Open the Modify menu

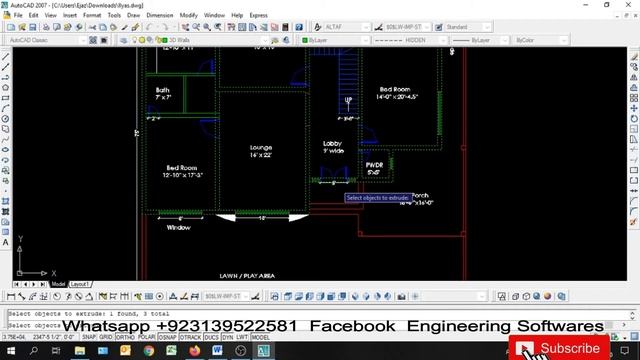click(x=189, y=15)
